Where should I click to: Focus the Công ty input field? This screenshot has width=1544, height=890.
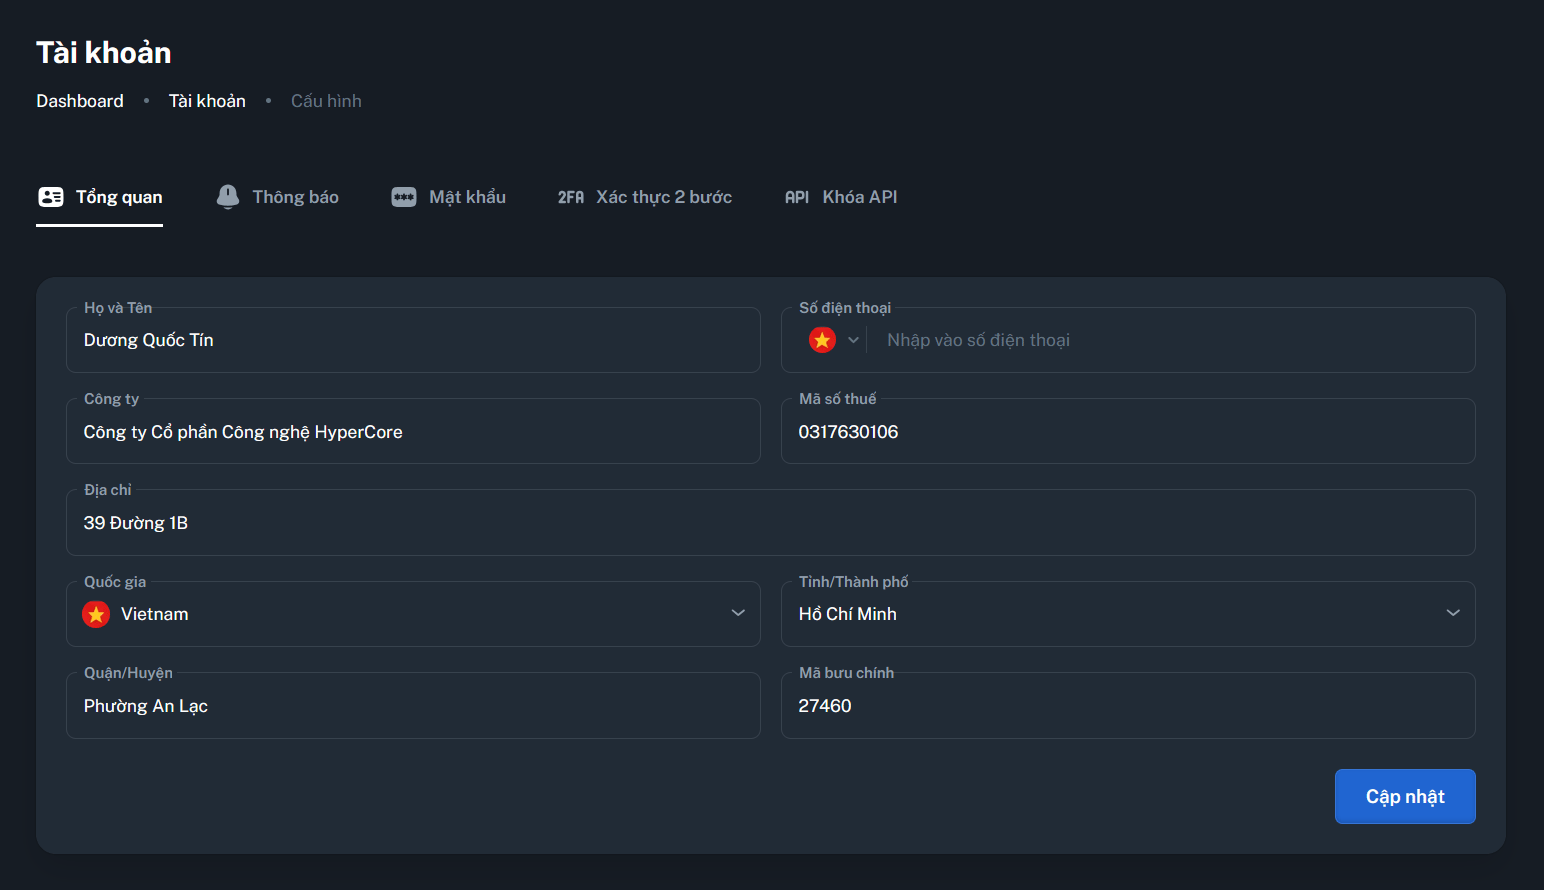(x=413, y=432)
